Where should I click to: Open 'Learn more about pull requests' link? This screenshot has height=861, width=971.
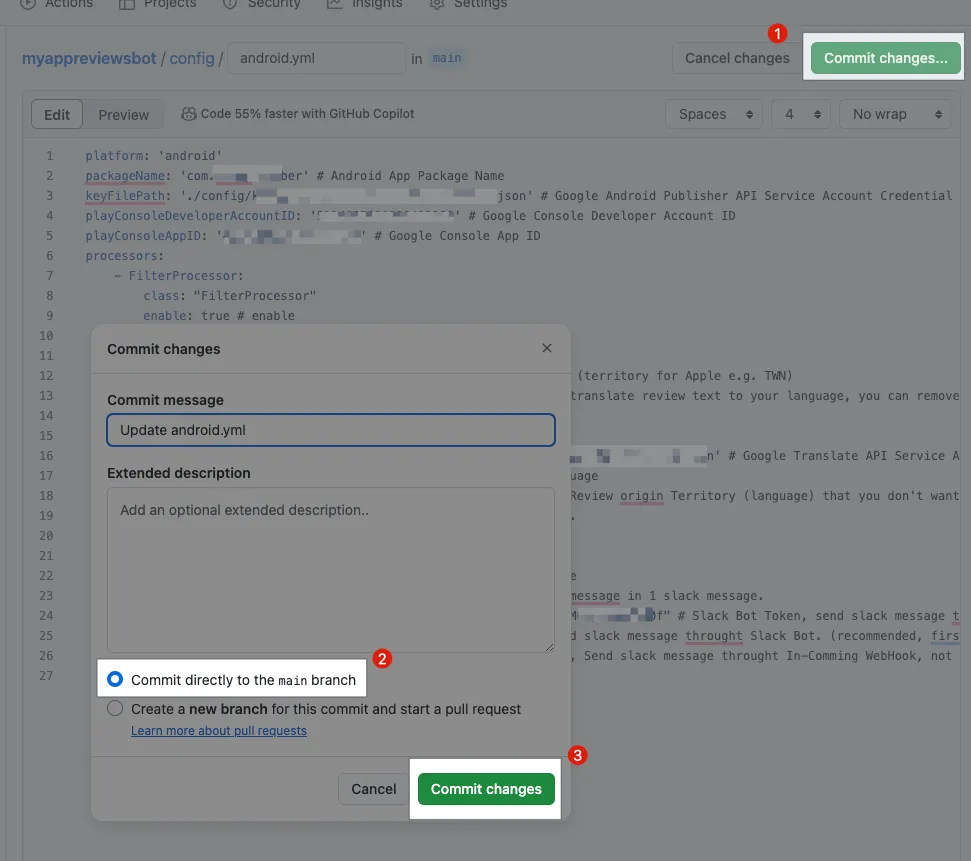219,731
